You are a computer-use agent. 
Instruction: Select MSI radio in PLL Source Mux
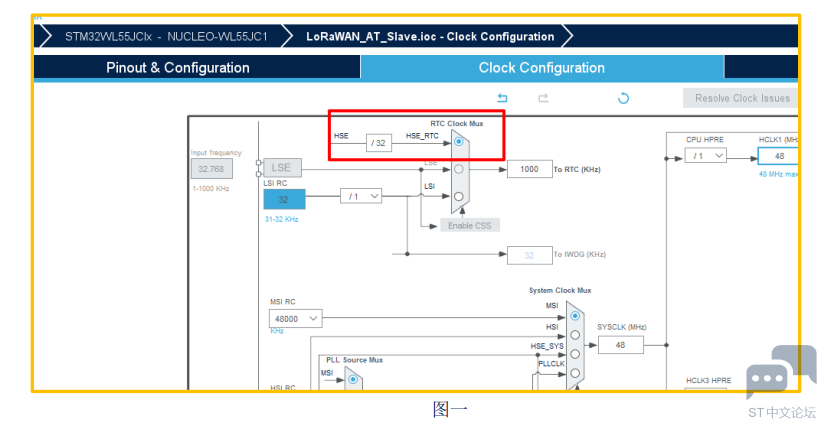click(353, 379)
